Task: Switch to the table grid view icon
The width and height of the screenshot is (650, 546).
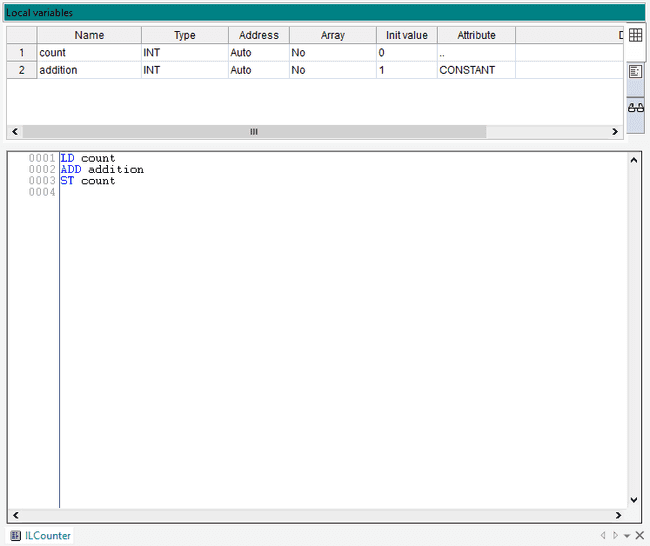Action: pyautogui.click(x=635, y=35)
